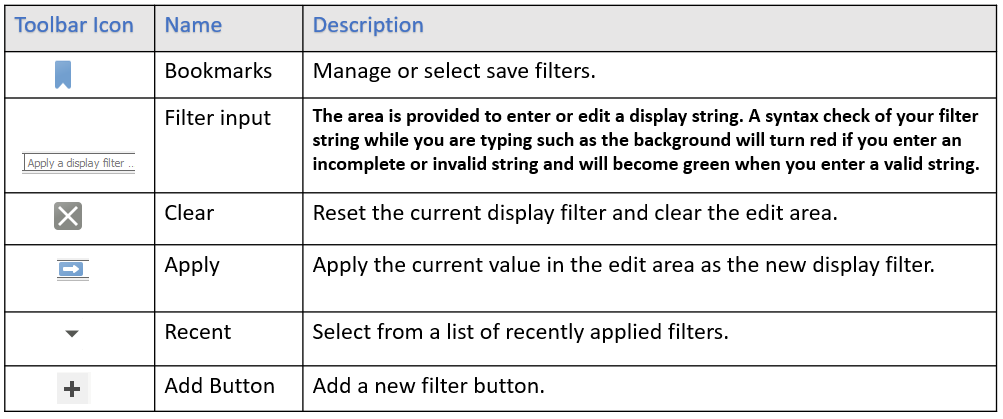1003x419 pixels.
Task: Click 'Add a new filter button.' description
Action: (x=428, y=386)
